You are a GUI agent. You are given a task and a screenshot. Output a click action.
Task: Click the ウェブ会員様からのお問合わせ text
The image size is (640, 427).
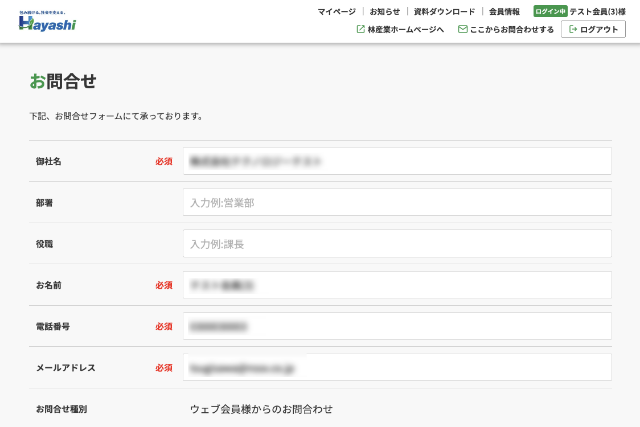[261, 409]
